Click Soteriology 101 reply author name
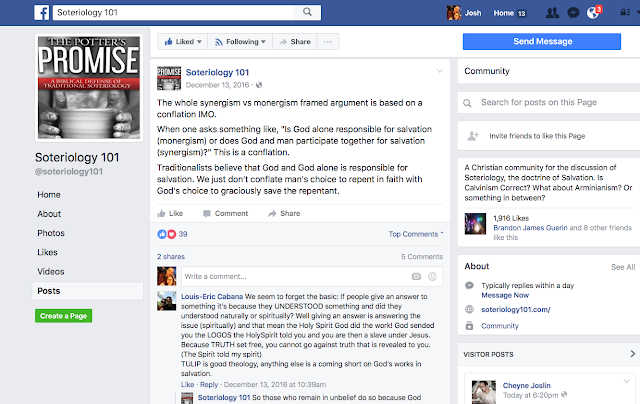This screenshot has width=640, height=404. pos(224,397)
